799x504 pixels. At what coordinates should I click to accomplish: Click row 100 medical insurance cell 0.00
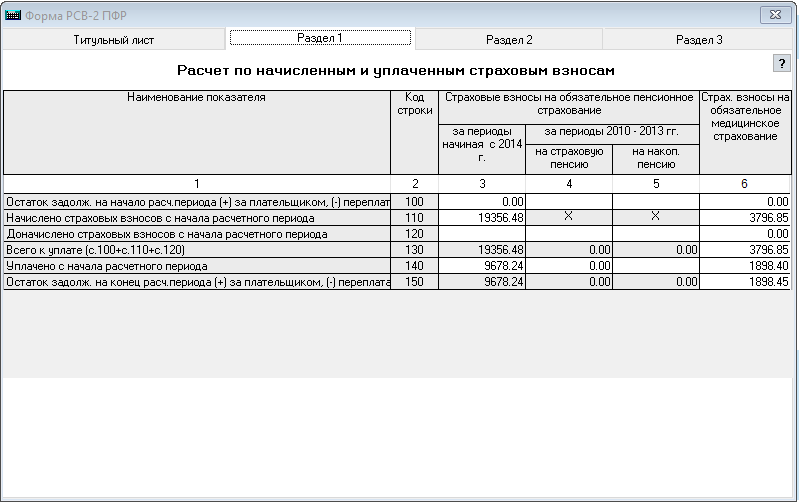point(745,202)
